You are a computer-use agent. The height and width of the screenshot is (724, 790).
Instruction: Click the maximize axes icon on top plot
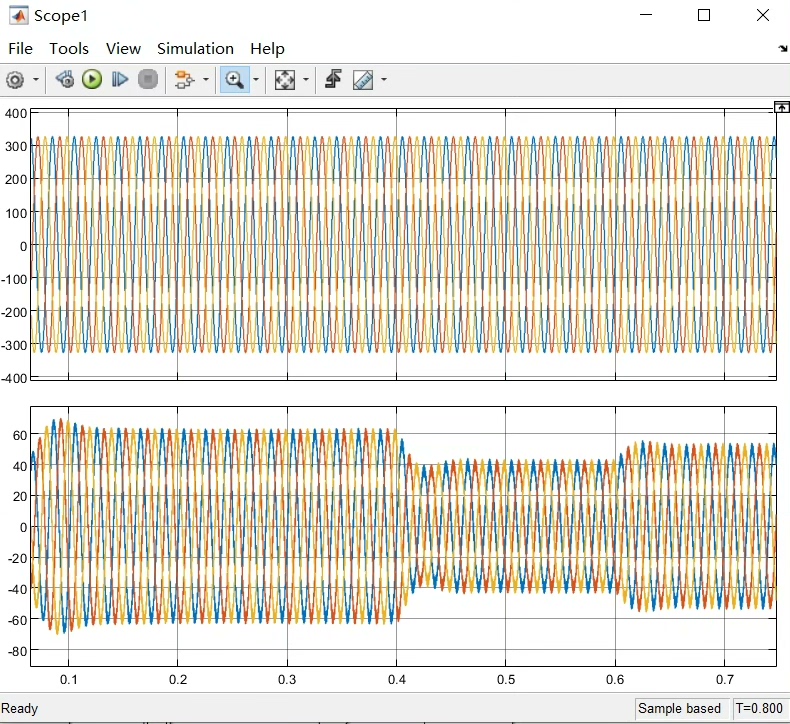[781, 107]
